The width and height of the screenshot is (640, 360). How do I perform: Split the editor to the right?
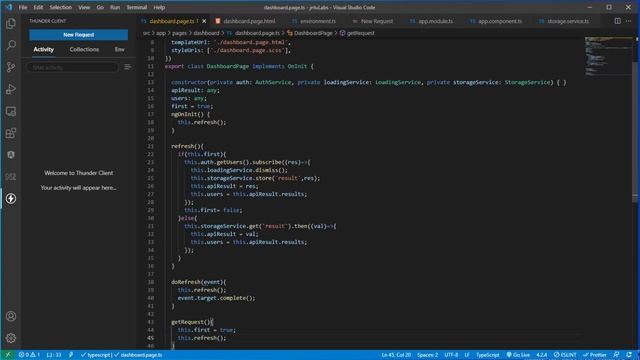(x=618, y=21)
